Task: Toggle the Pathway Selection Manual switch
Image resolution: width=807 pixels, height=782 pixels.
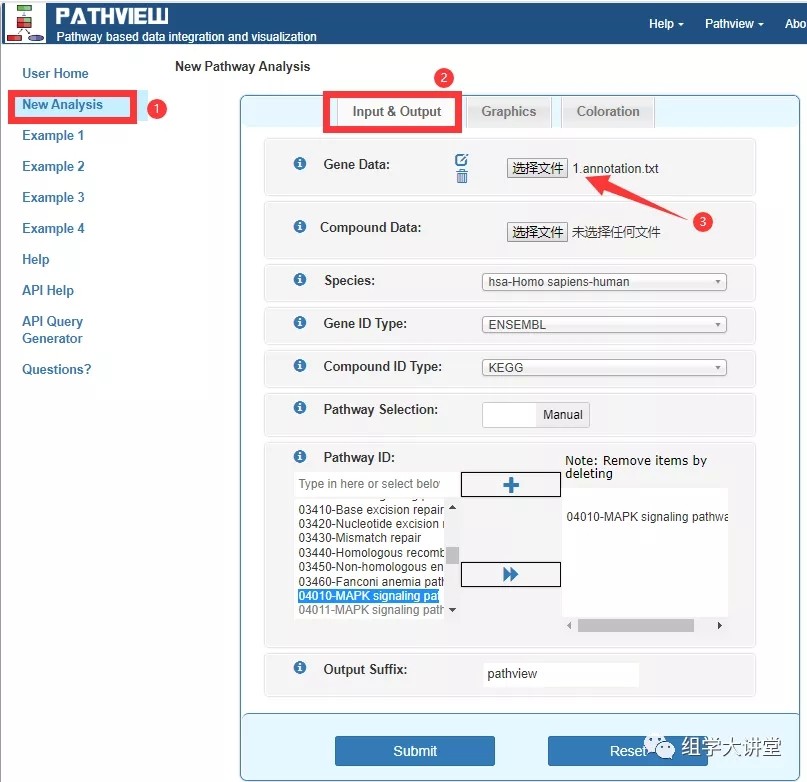Action: [536, 415]
